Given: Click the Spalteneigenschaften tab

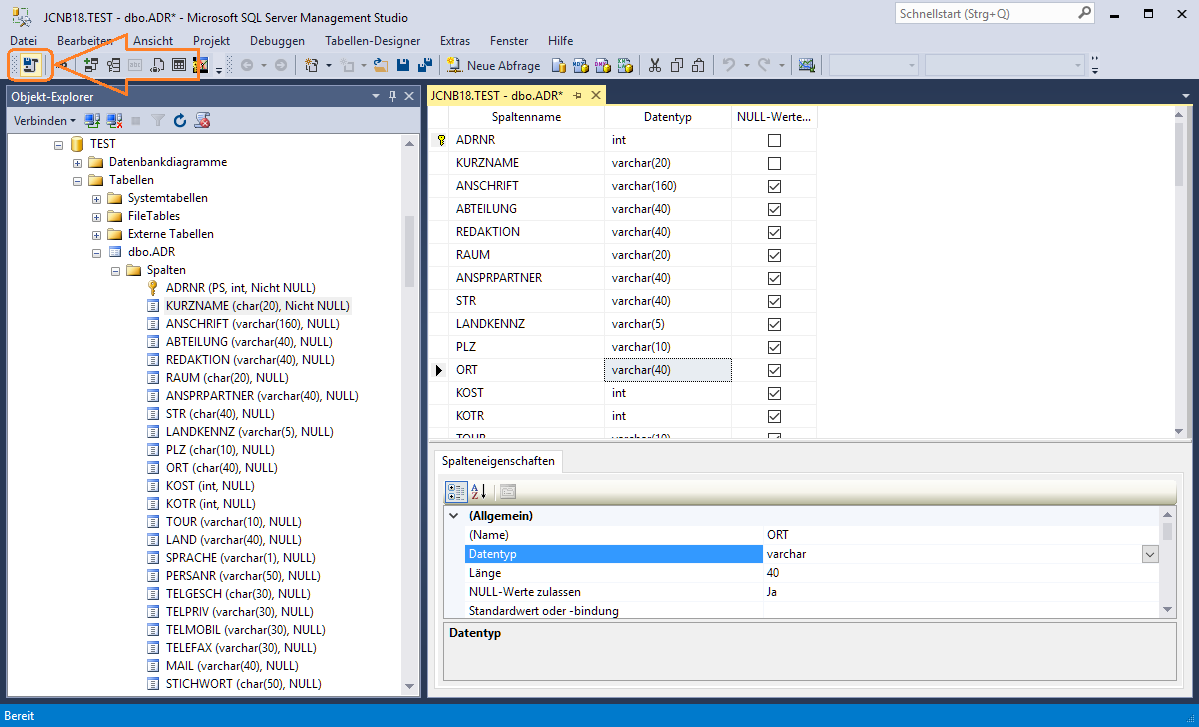Looking at the screenshot, I should pyautogui.click(x=499, y=461).
